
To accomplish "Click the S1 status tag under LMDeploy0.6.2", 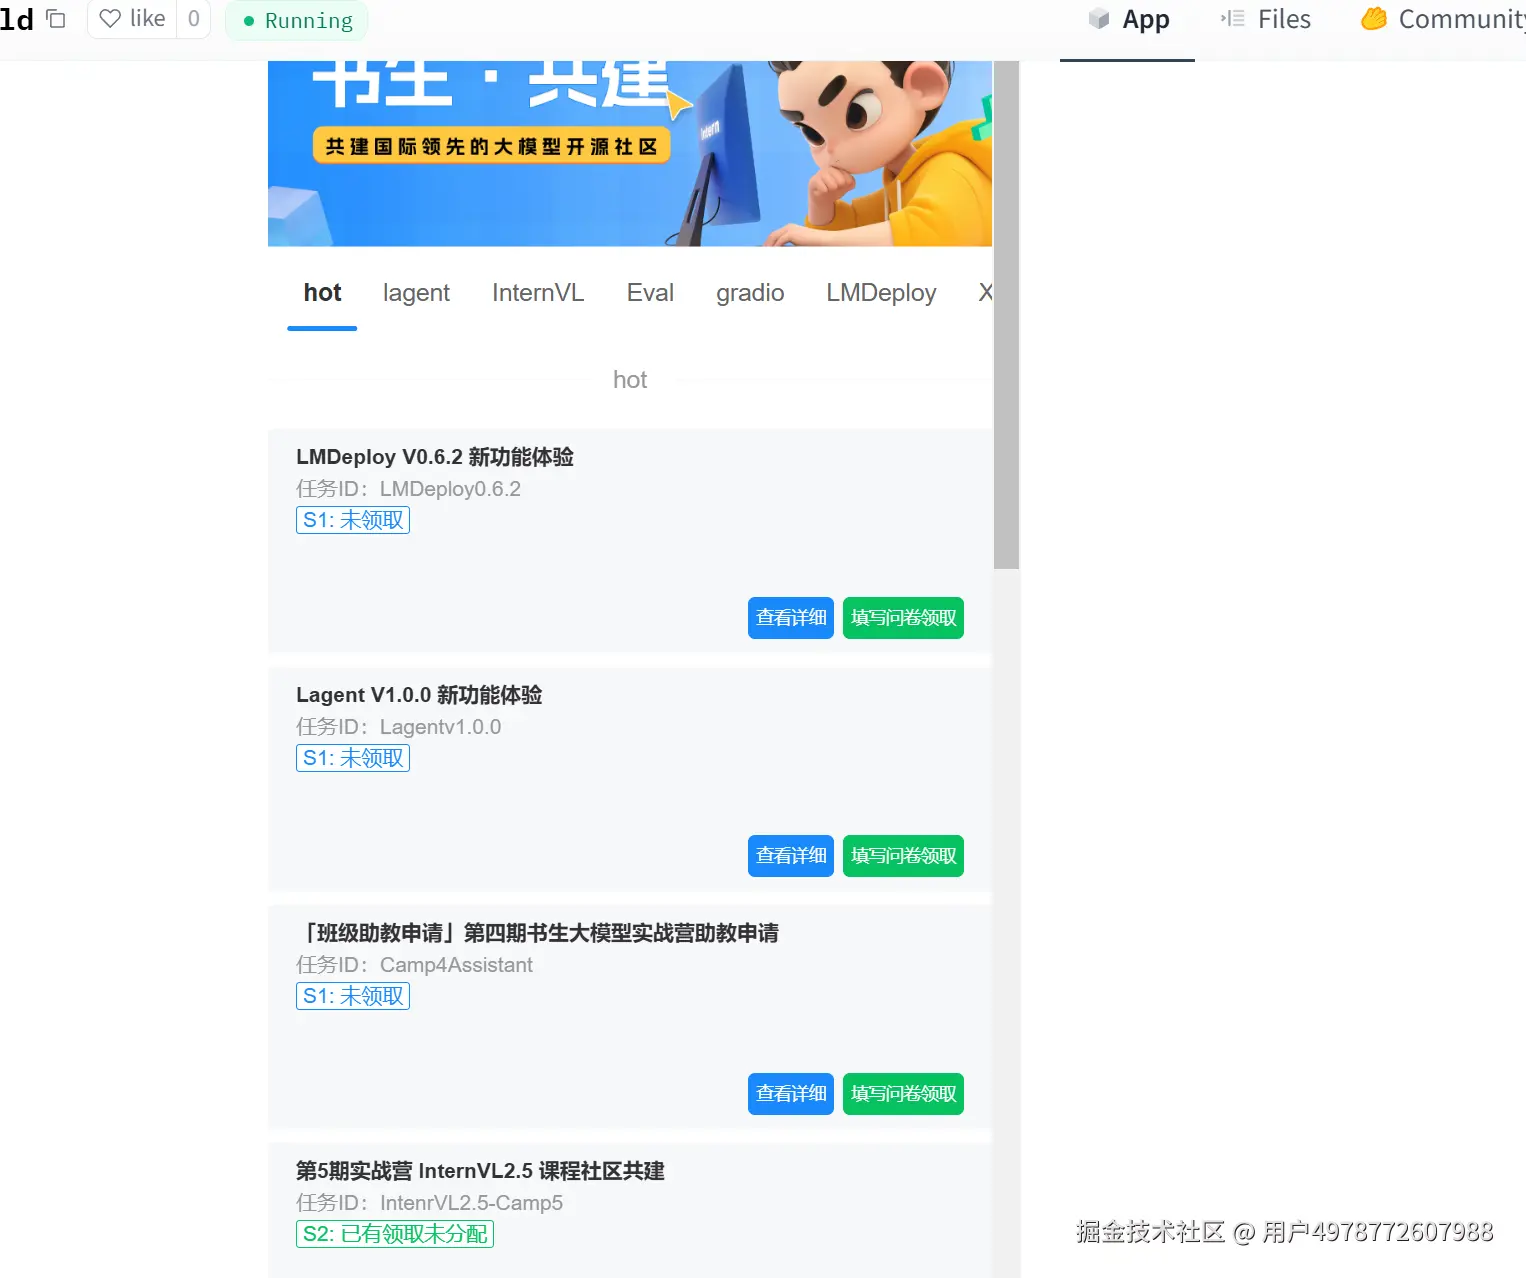I will tap(353, 520).
